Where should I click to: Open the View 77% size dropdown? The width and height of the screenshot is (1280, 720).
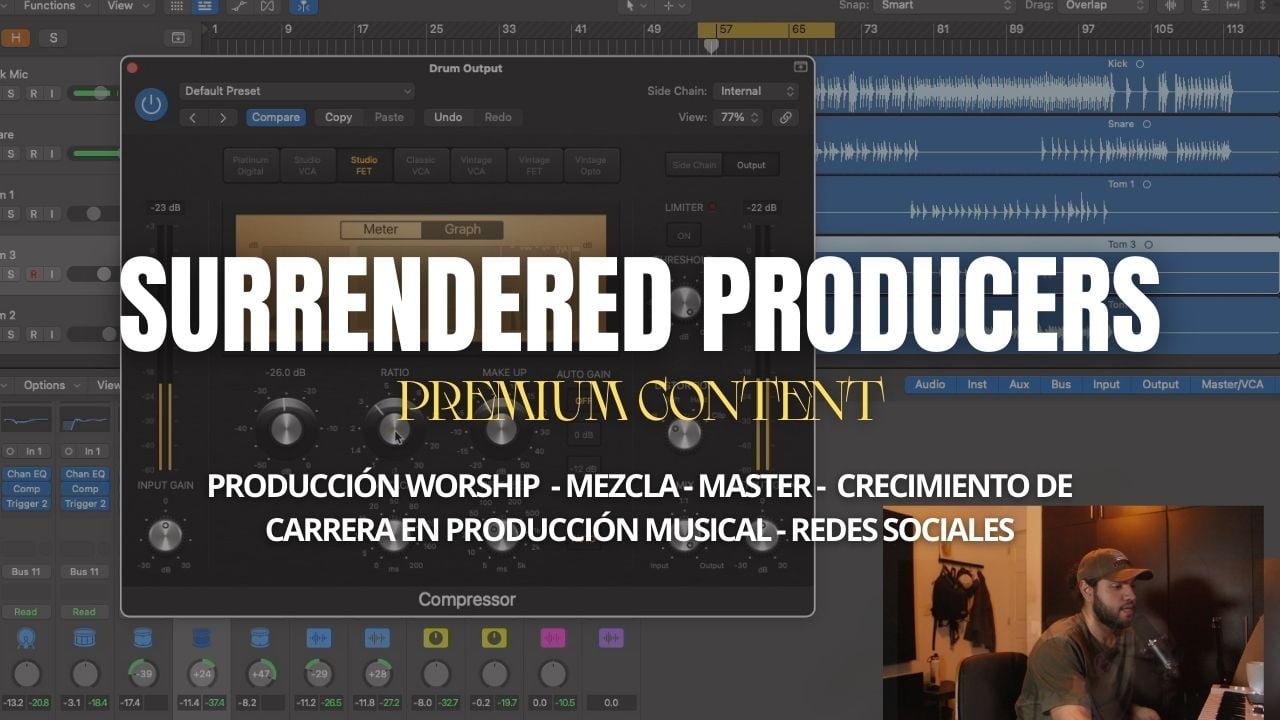(x=740, y=117)
